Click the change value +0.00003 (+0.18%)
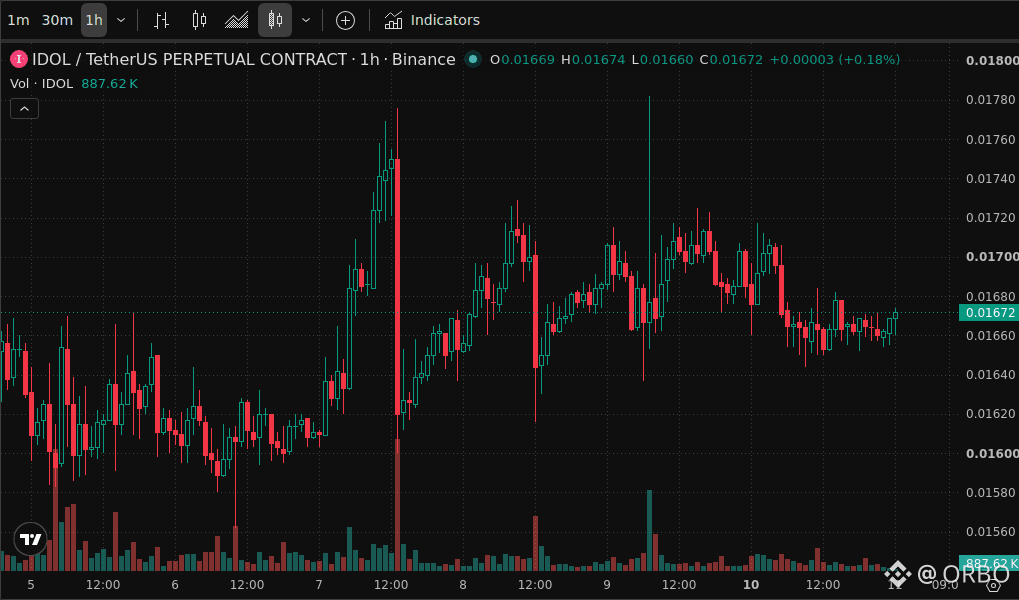Screen dimensions: 1019x600 click(x=834, y=60)
